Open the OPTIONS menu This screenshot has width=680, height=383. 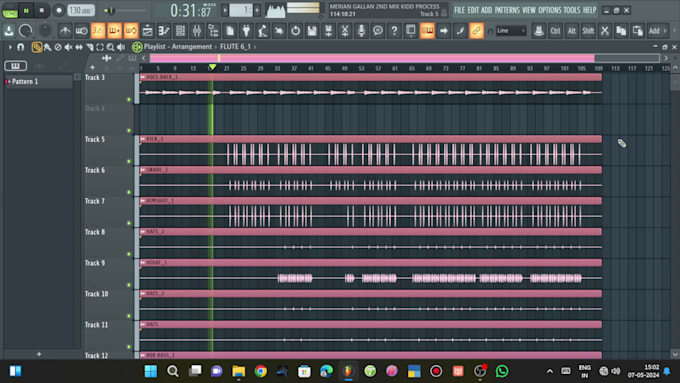coord(549,10)
